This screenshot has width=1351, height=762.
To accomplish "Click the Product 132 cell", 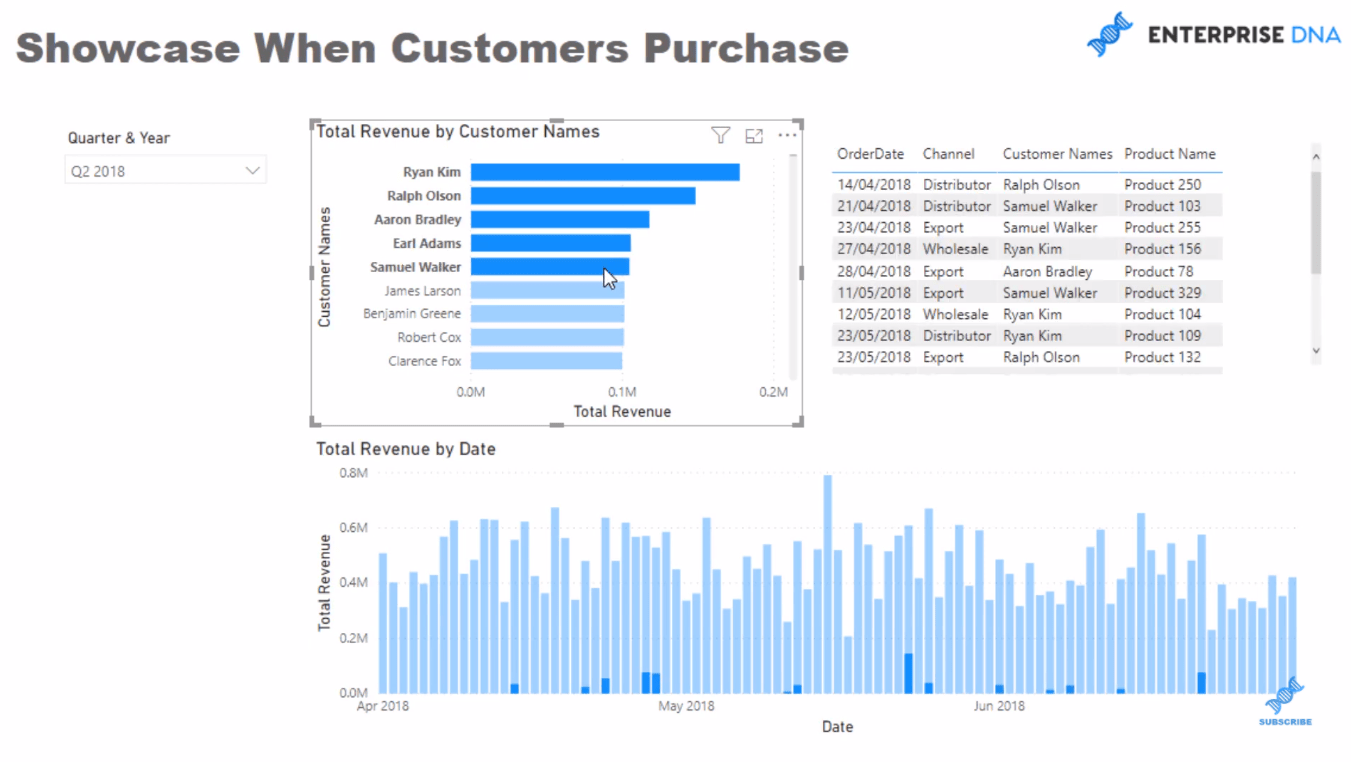I will (x=1163, y=357).
